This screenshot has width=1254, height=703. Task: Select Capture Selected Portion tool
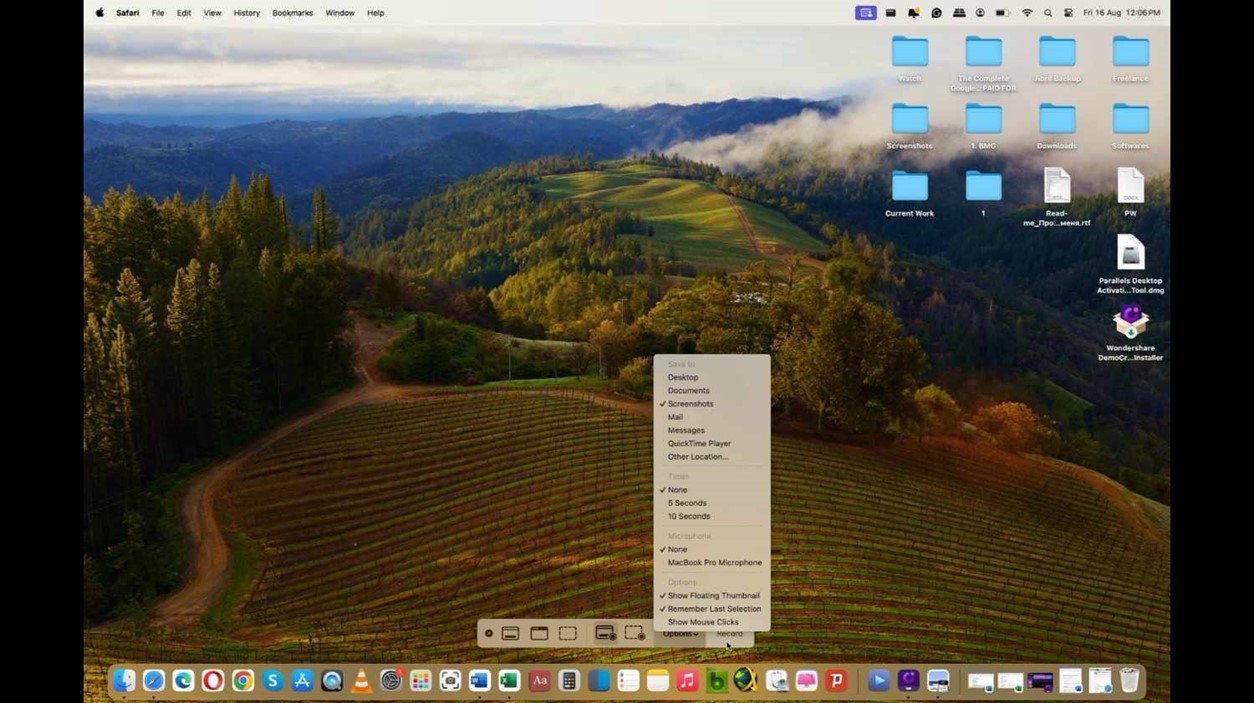568,633
